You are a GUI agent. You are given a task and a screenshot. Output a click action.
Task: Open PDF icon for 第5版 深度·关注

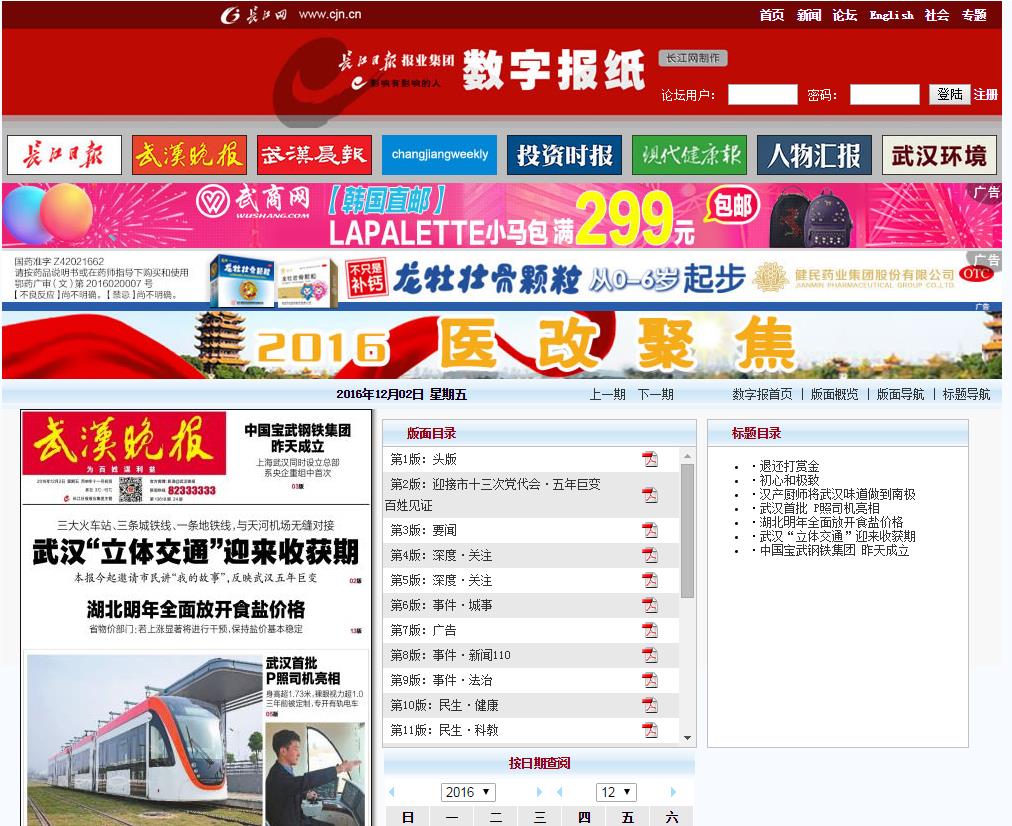click(650, 580)
